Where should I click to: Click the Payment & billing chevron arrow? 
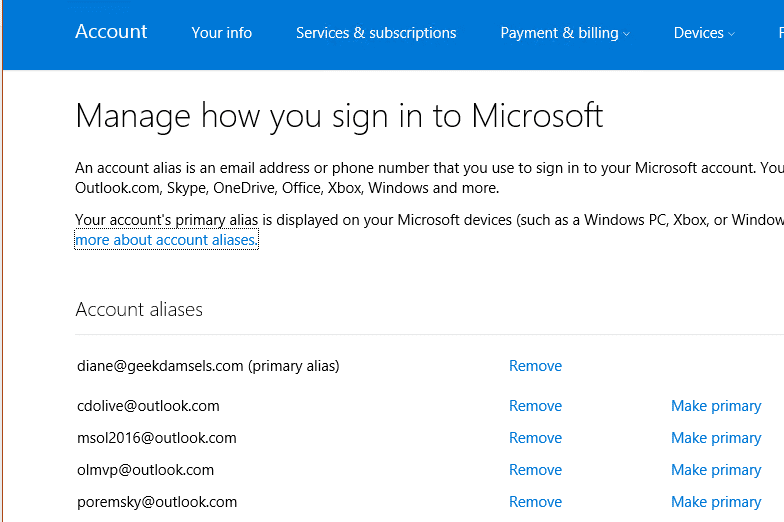click(626, 34)
